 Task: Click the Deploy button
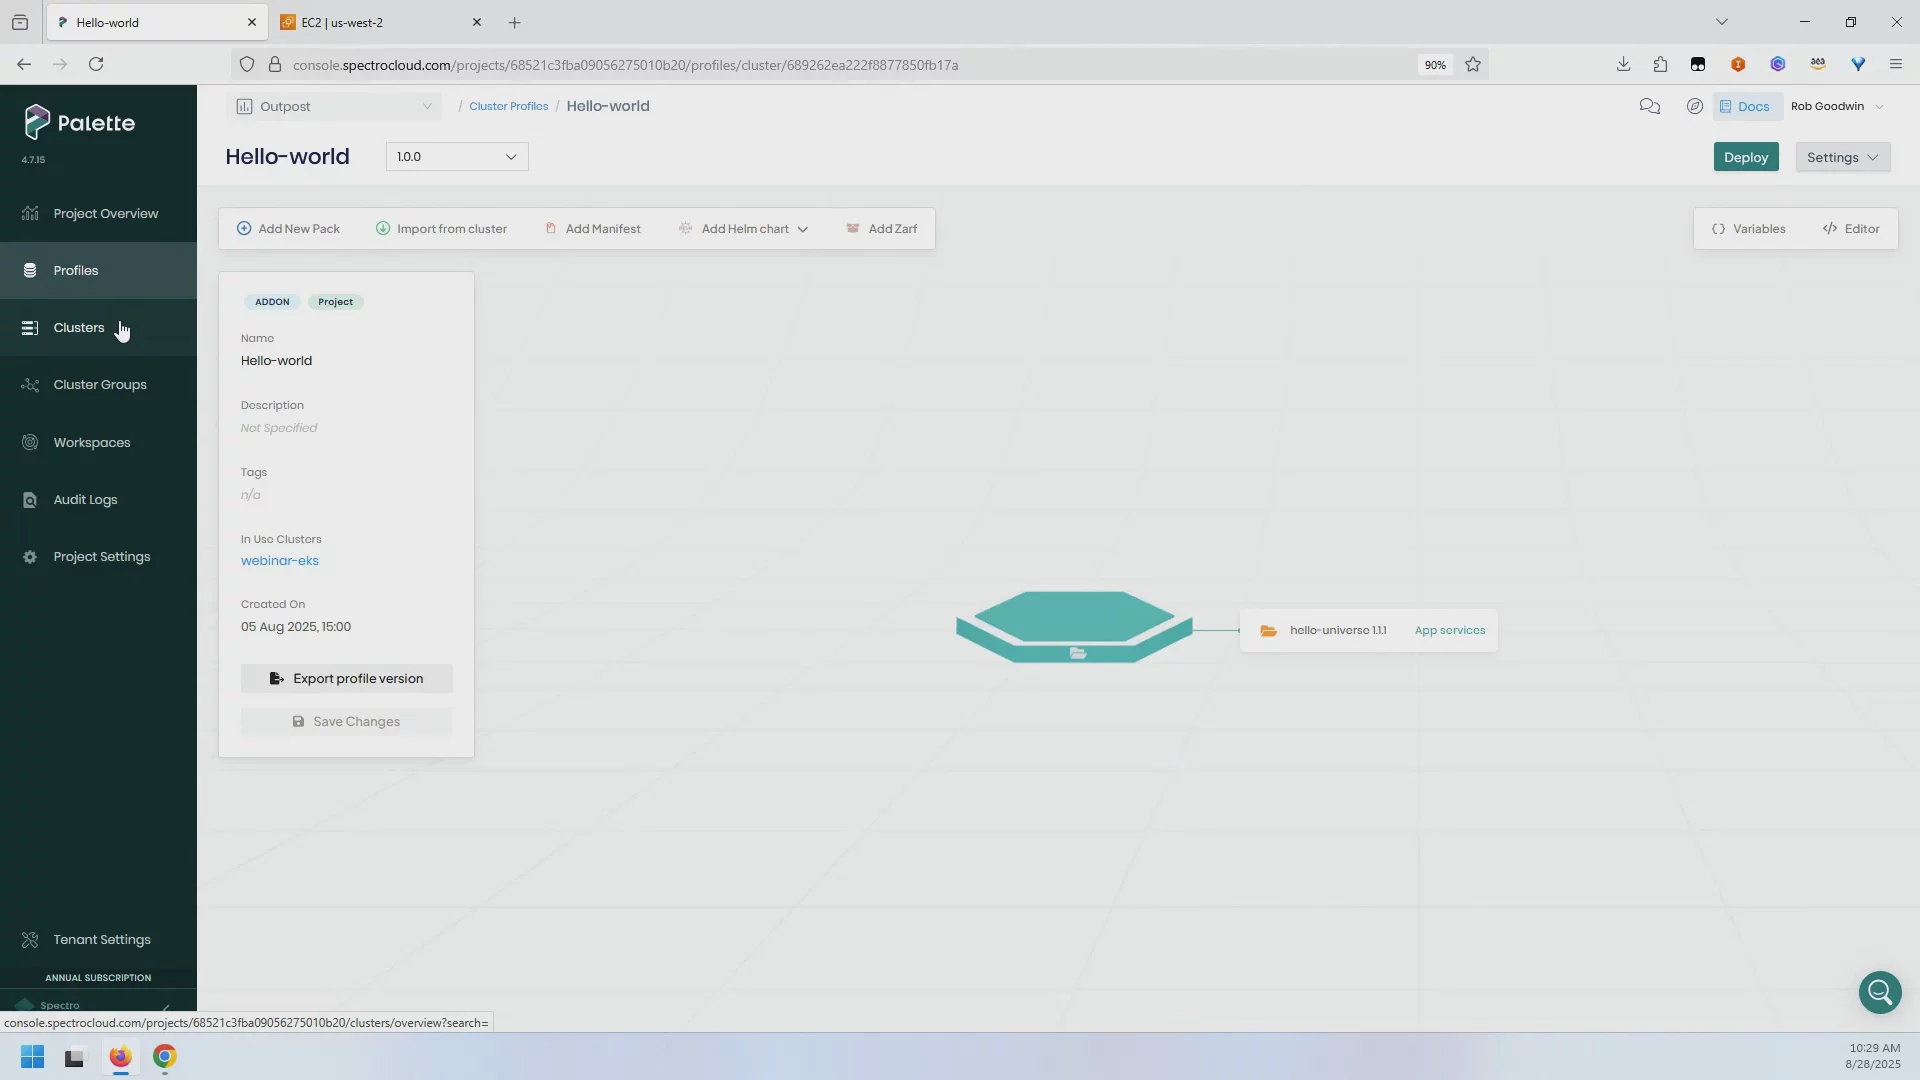click(x=1745, y=157)
